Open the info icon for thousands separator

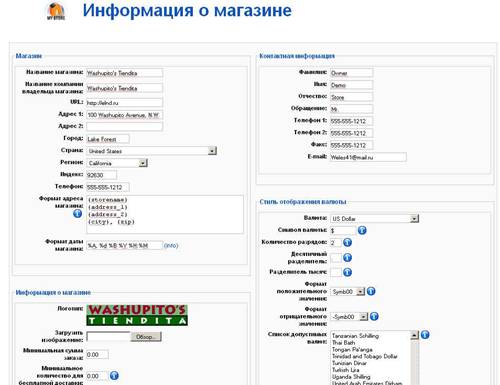pyautogui.click(x=347, y=272)
